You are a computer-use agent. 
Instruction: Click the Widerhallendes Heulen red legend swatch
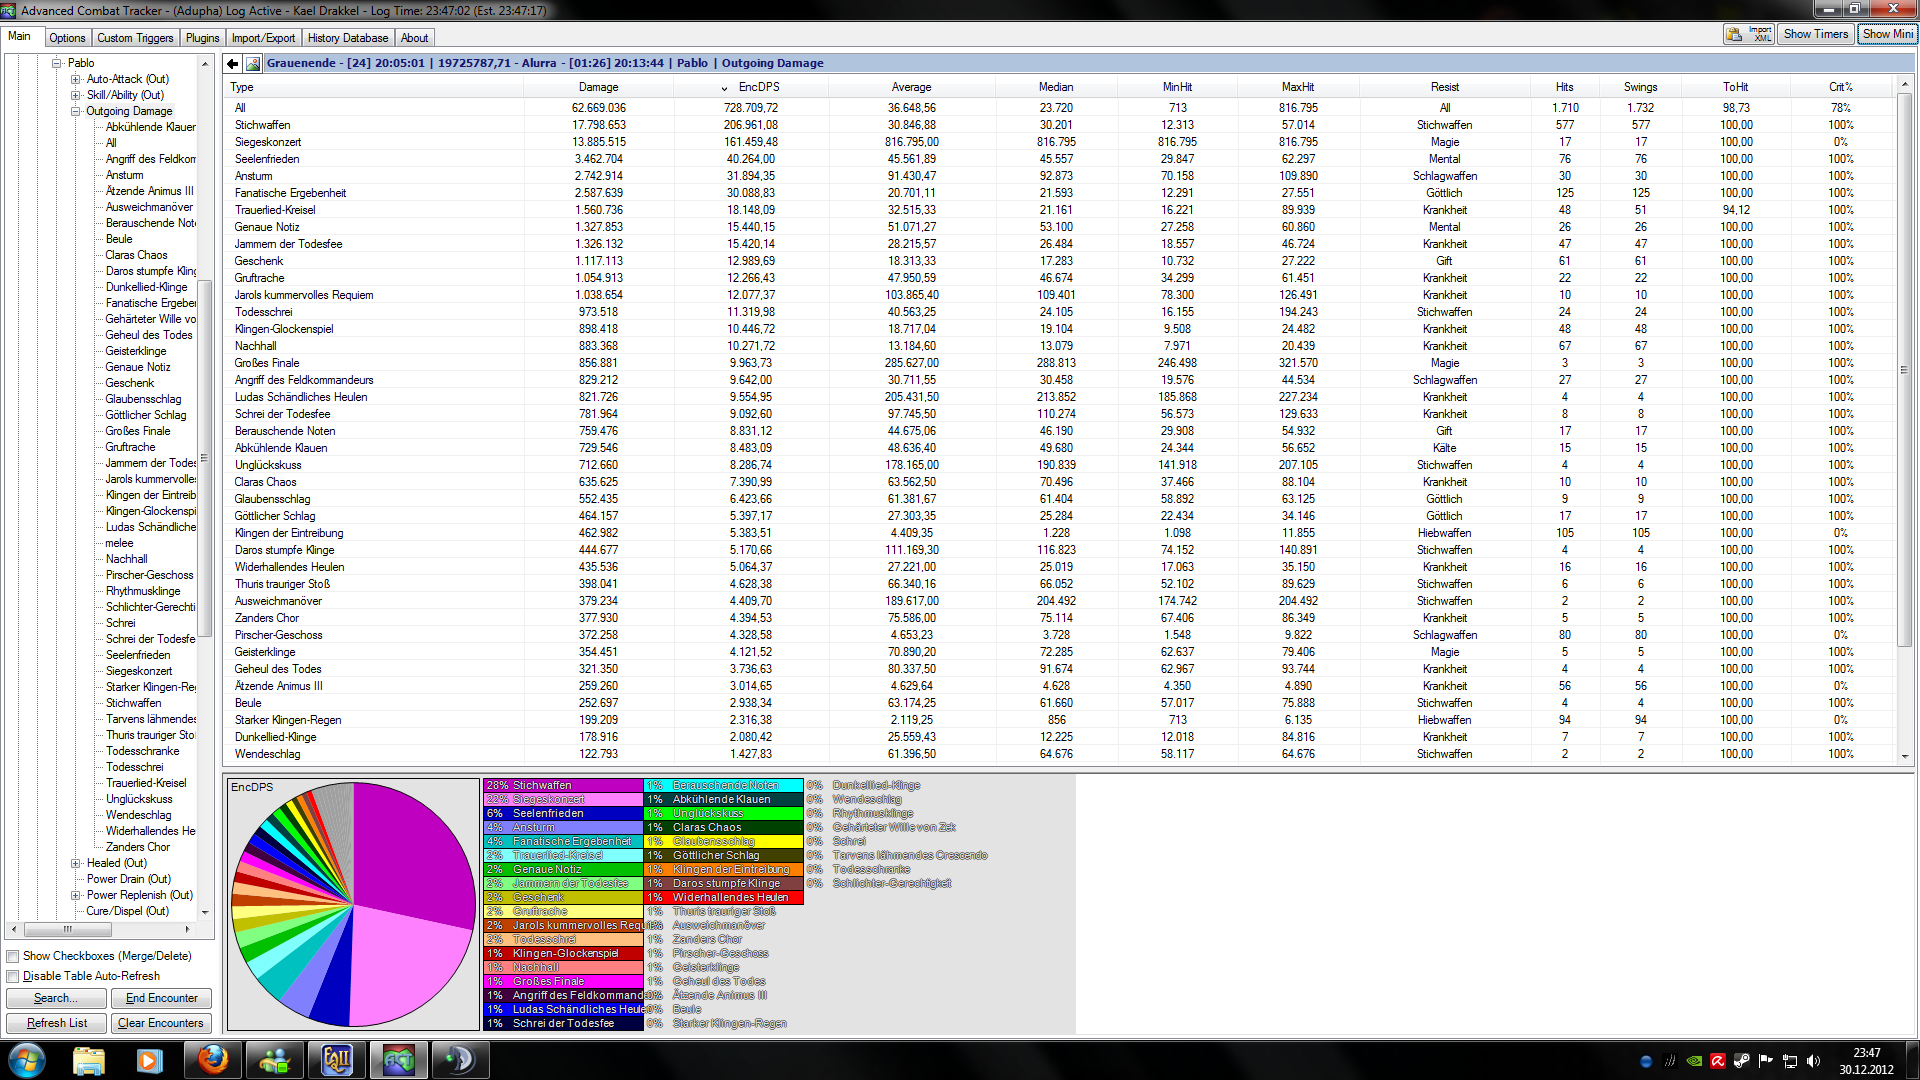[724, 897]
